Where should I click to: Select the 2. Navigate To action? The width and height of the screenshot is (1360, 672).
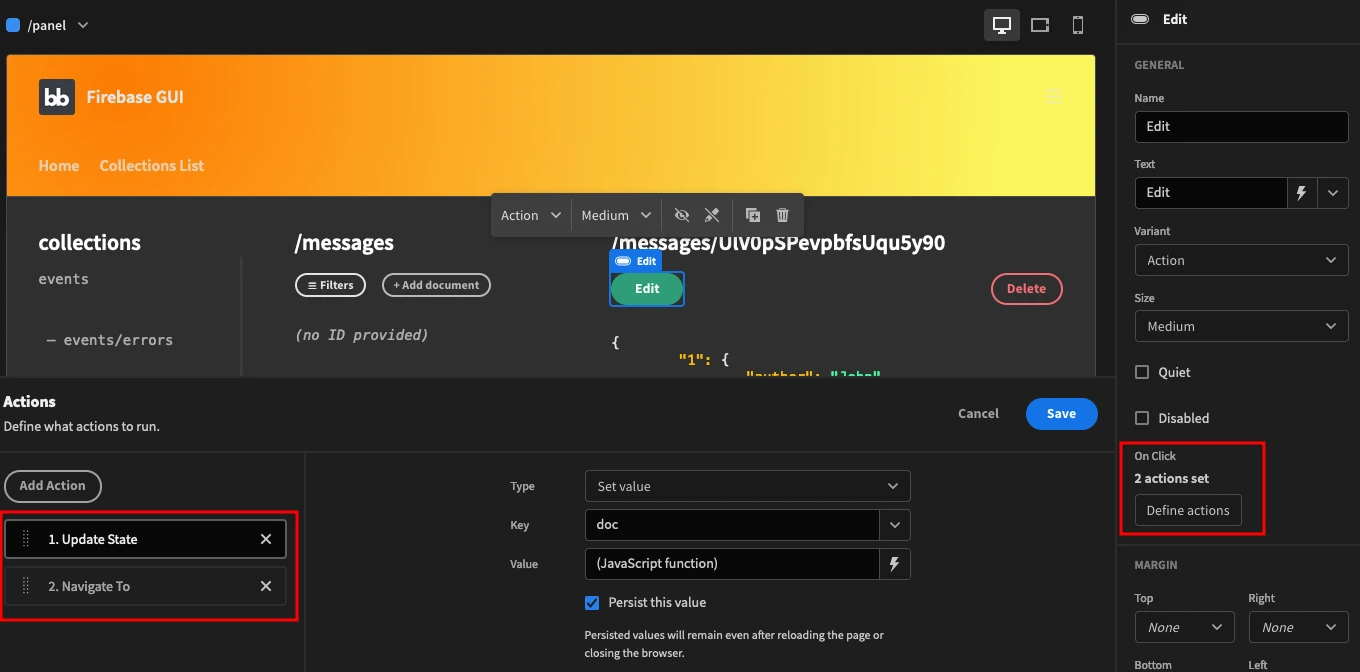coord(146,586)
